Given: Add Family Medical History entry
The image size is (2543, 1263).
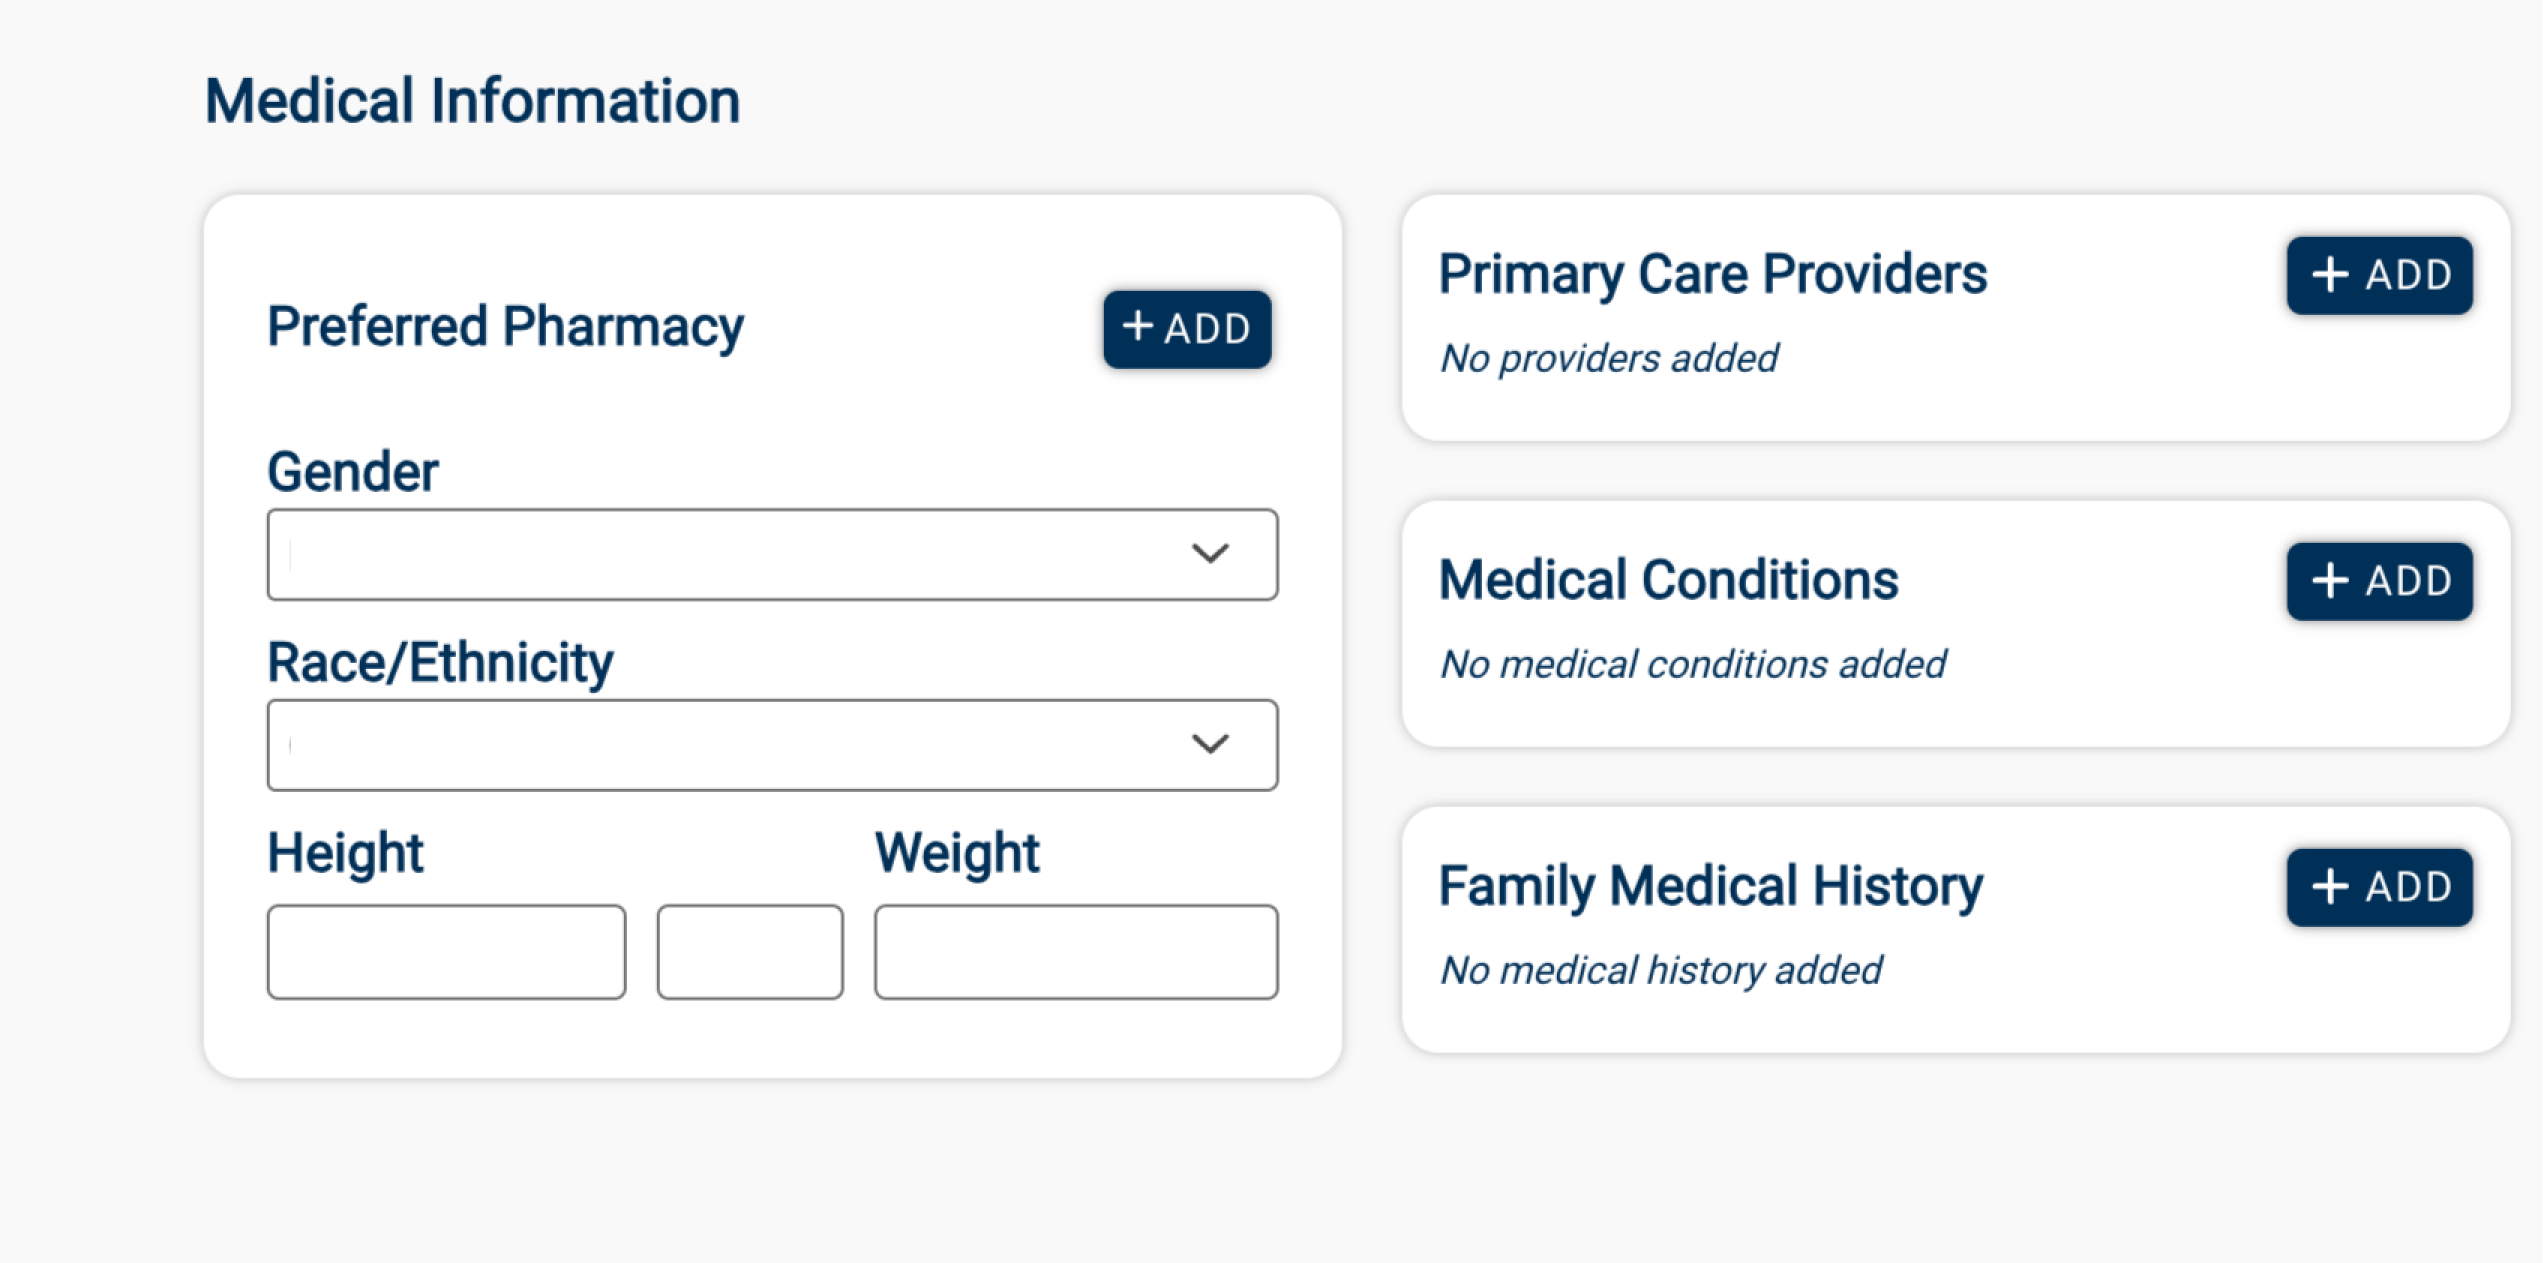Looking at the screenshot, I should (2379, 887).
